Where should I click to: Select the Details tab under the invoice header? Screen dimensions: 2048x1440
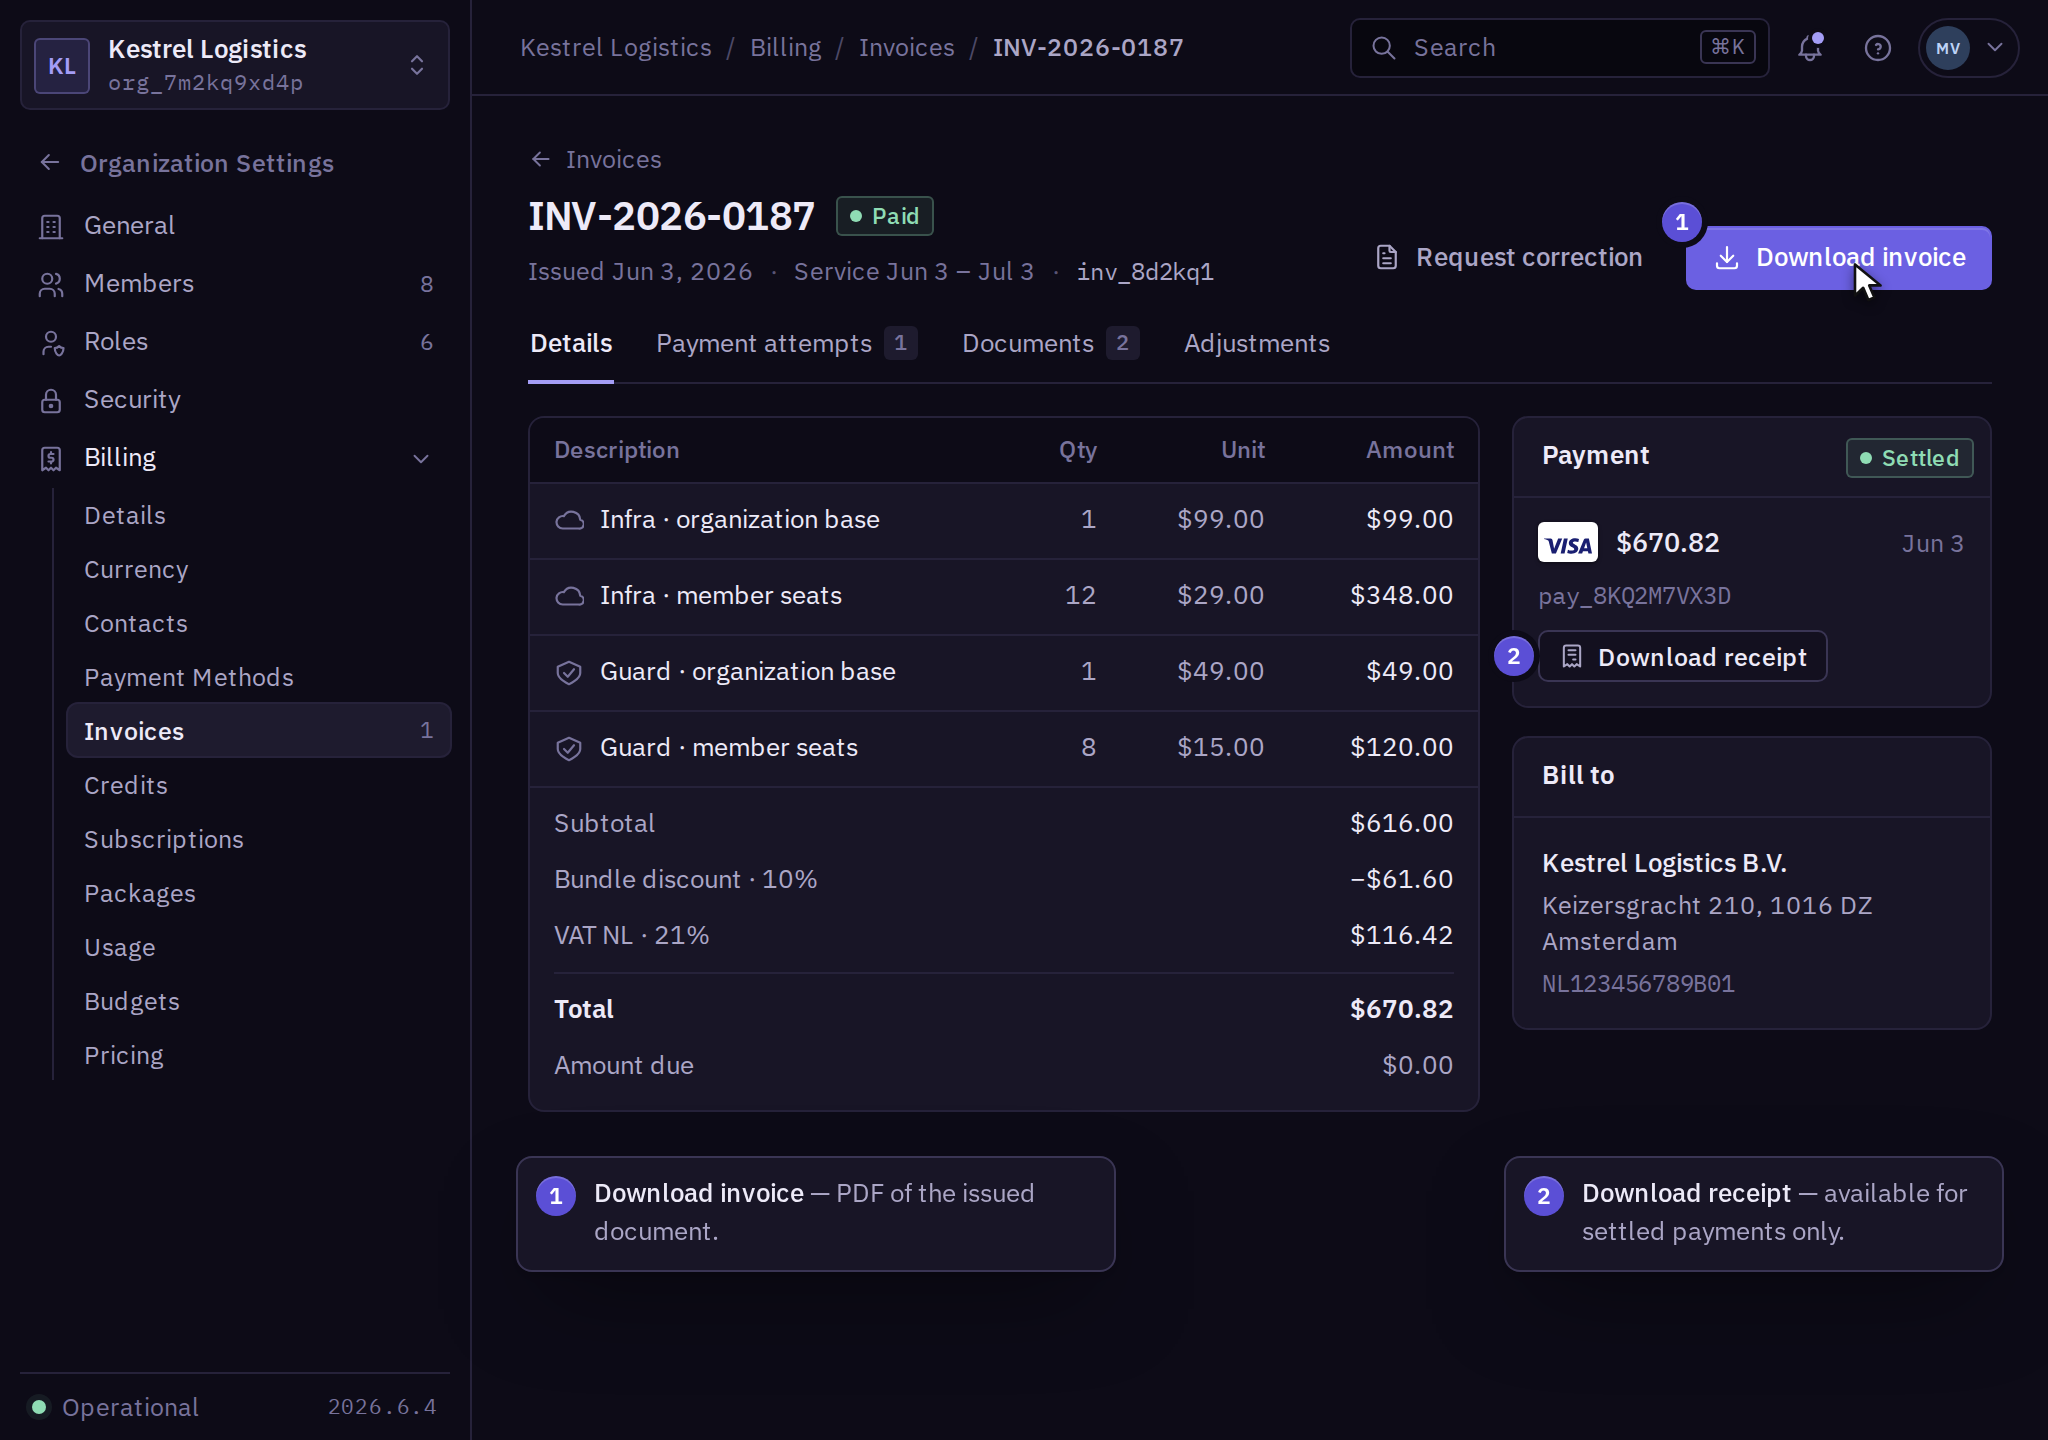click(x=571, y=343)
